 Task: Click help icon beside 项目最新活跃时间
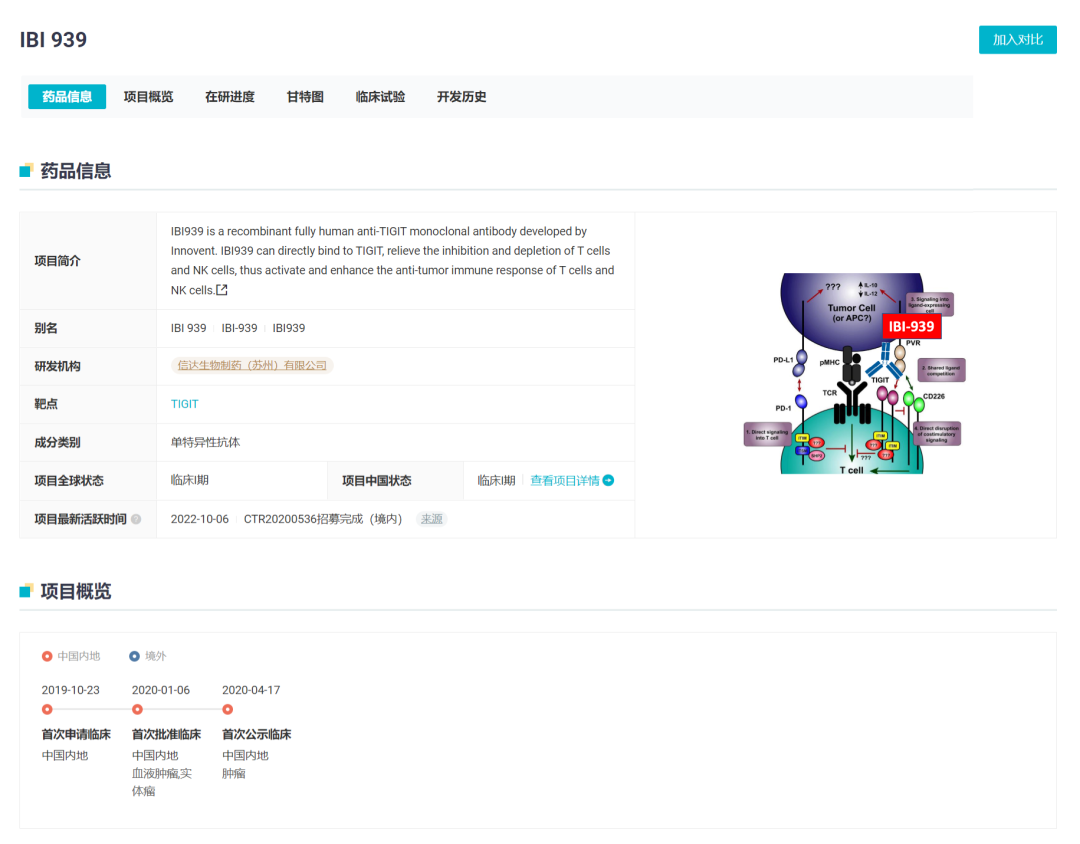(x=136, y=519)
